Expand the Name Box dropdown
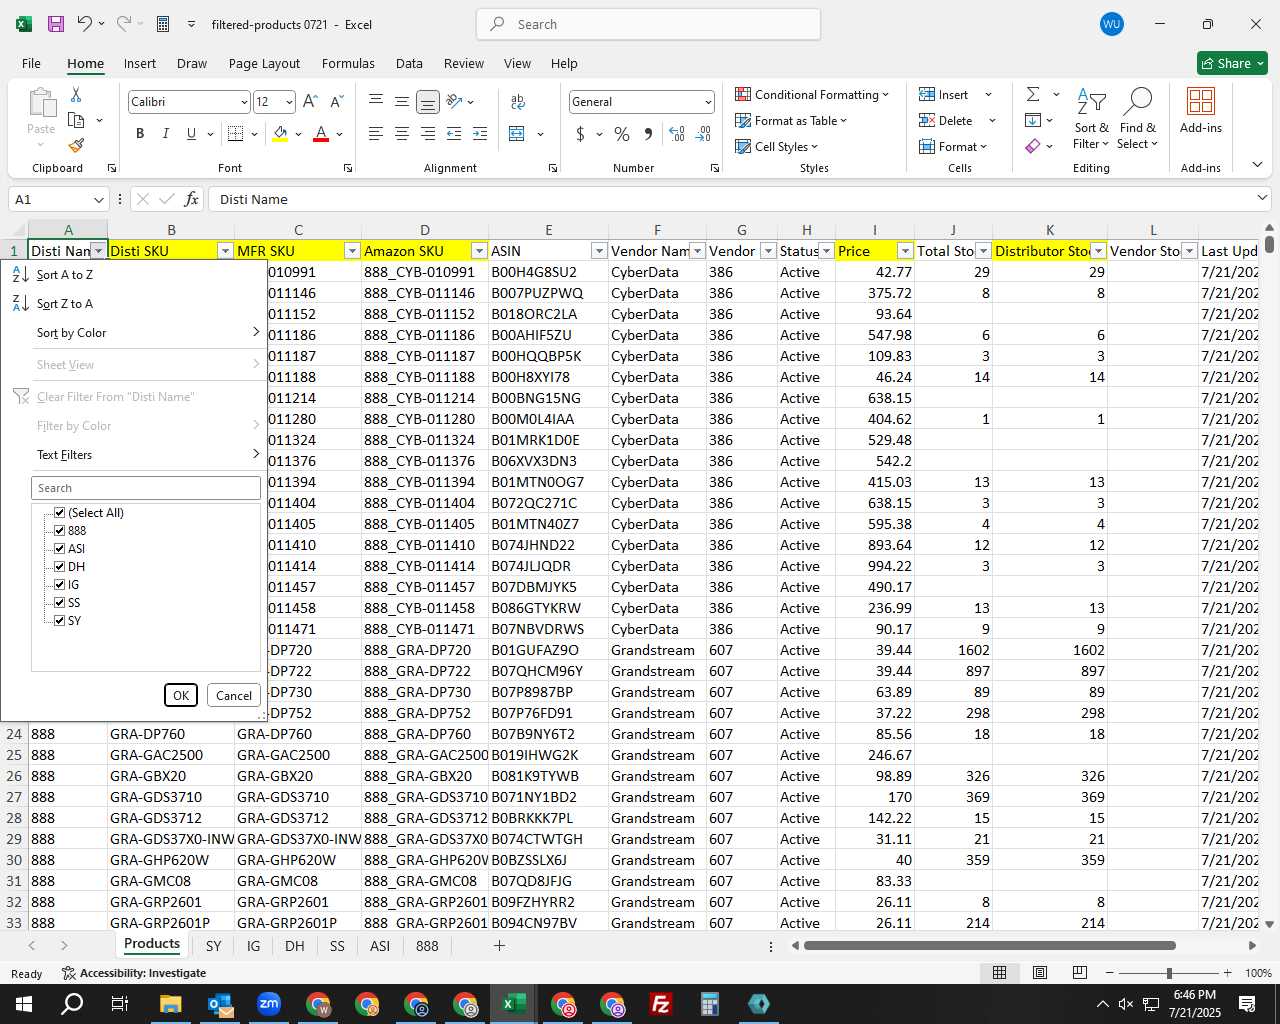 point(98,199)
